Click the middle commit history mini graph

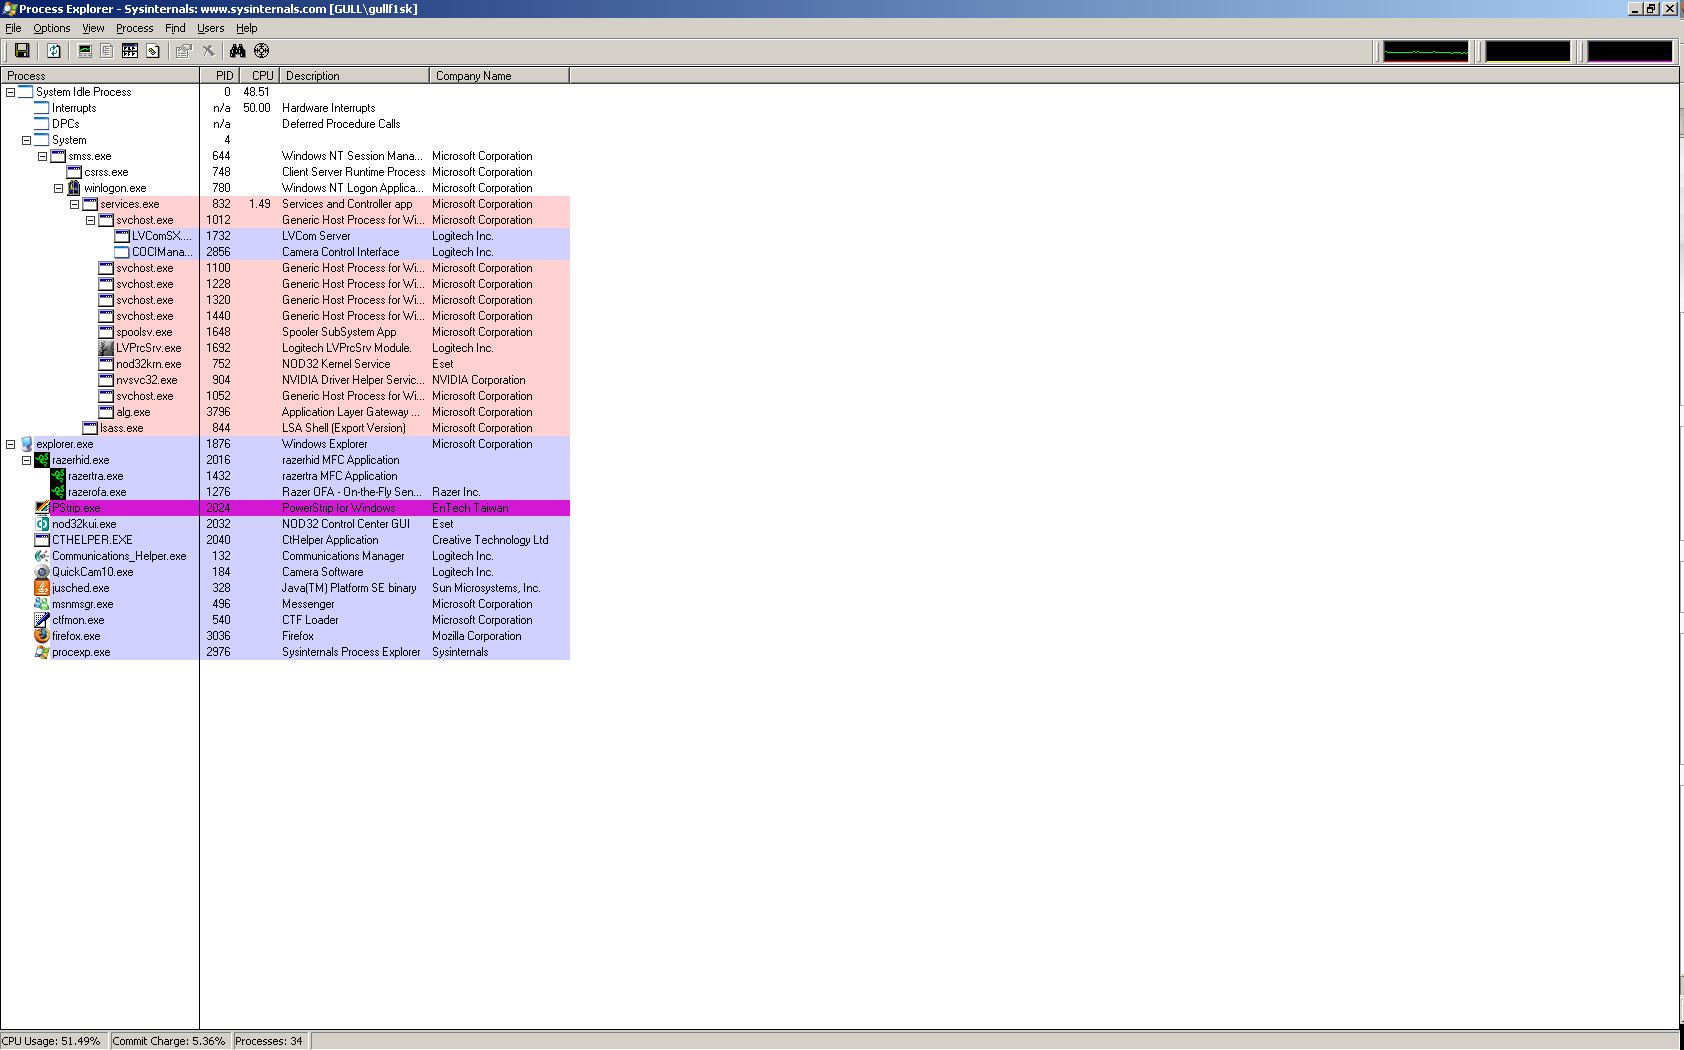pyautogui.click(x=1527, y=51)
